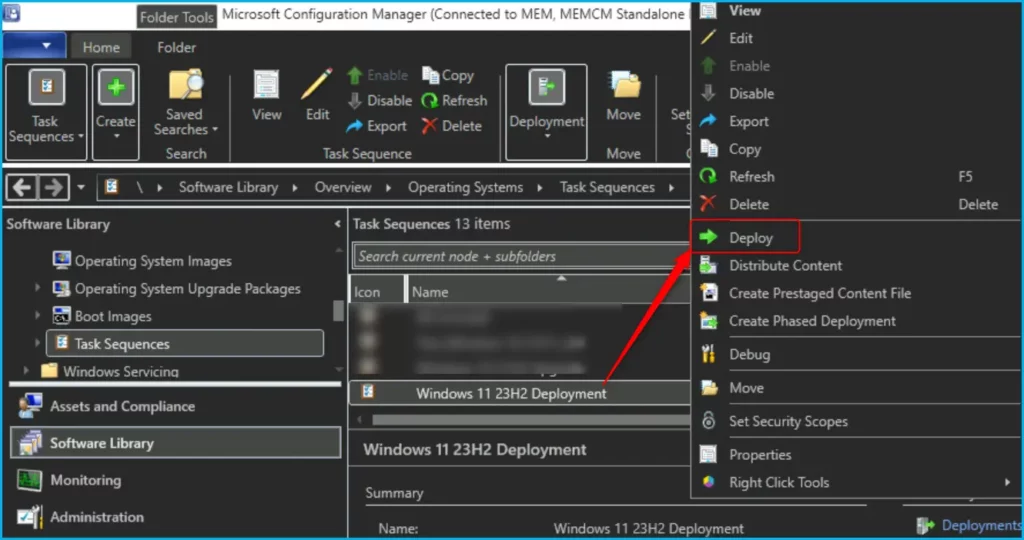Choose Create Prestaged Content File
Image resolution: width=1024 pixels, height=540 pixels.
pyautogui.click(x=820, y=293)
